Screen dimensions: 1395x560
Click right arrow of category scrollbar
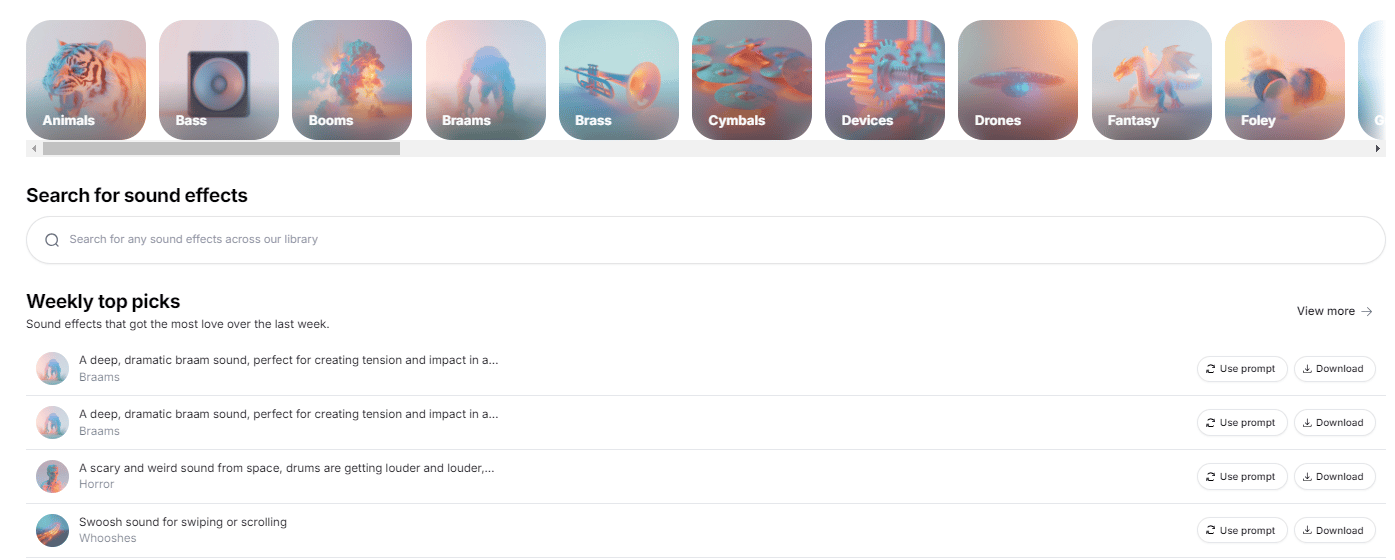(x=1377, y=149)
